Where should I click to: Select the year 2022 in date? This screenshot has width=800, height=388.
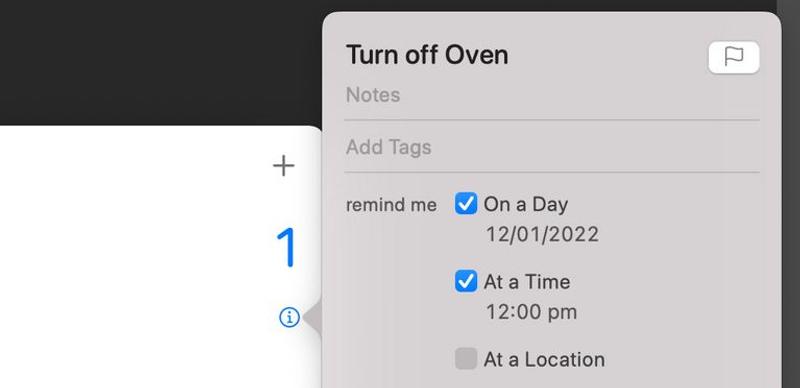[x=571, y=235]
